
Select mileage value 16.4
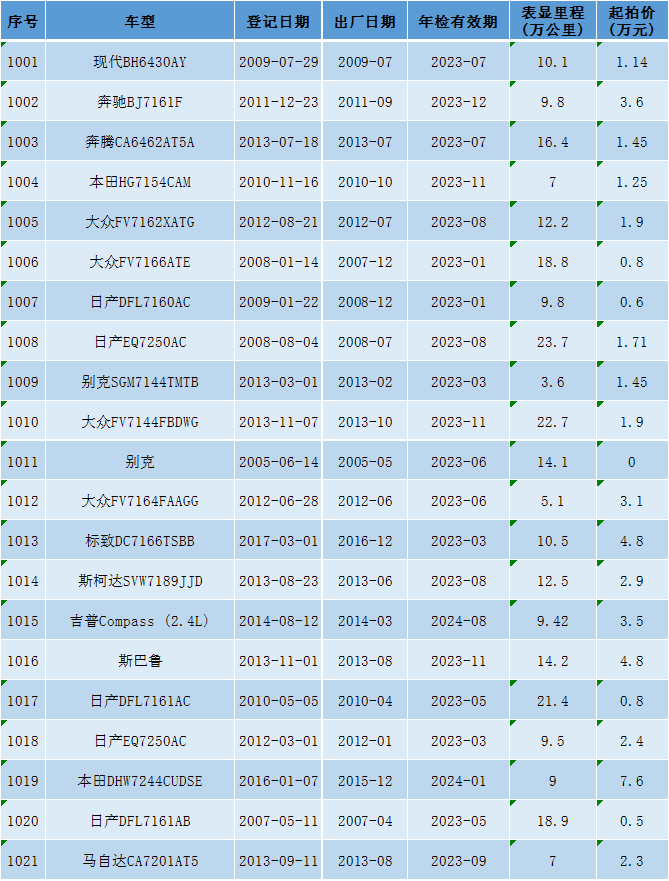(553, 141)
